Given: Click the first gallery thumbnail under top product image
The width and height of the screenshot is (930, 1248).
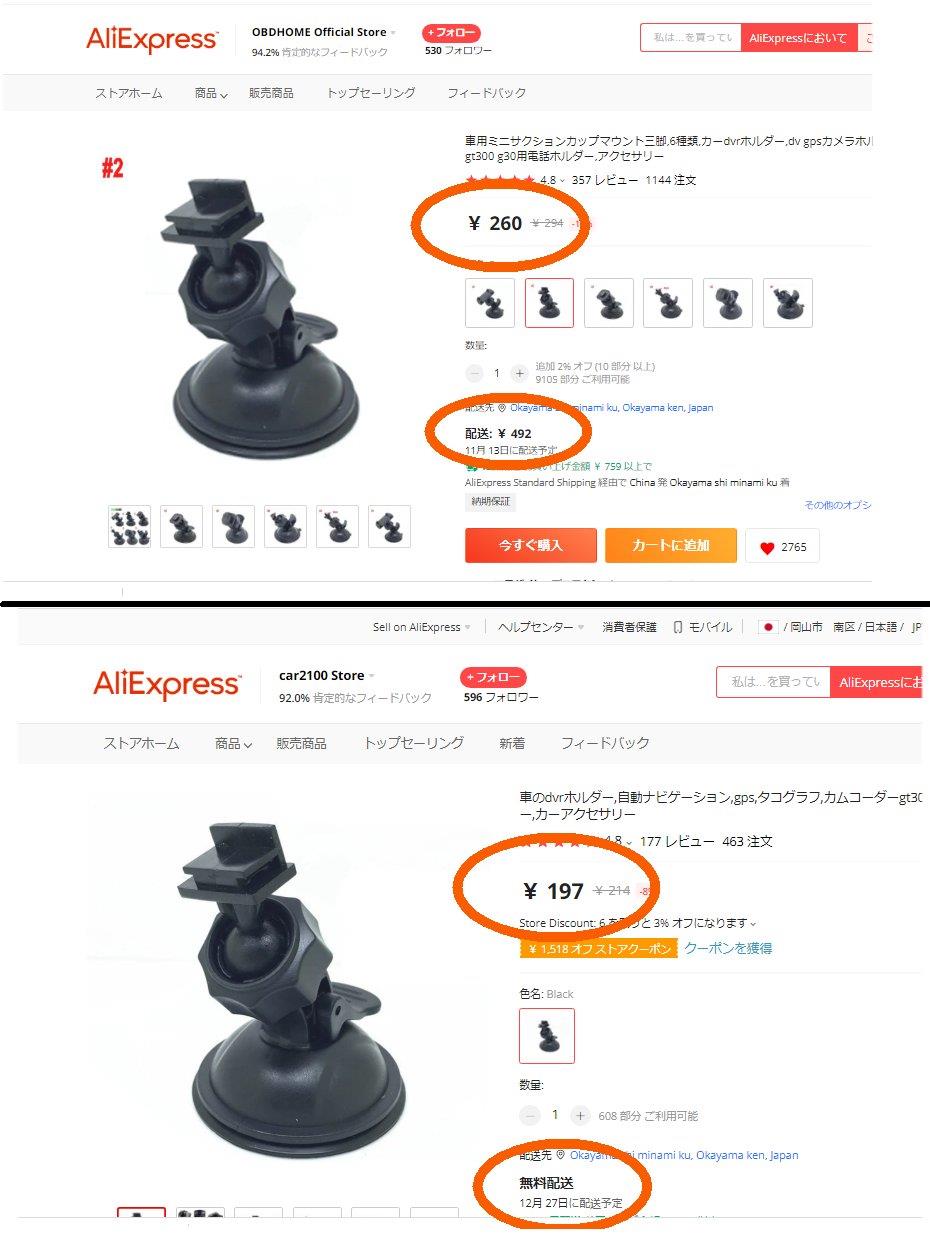Looking at the screenshot, I should pyautogui.click(x=130, y=526).
